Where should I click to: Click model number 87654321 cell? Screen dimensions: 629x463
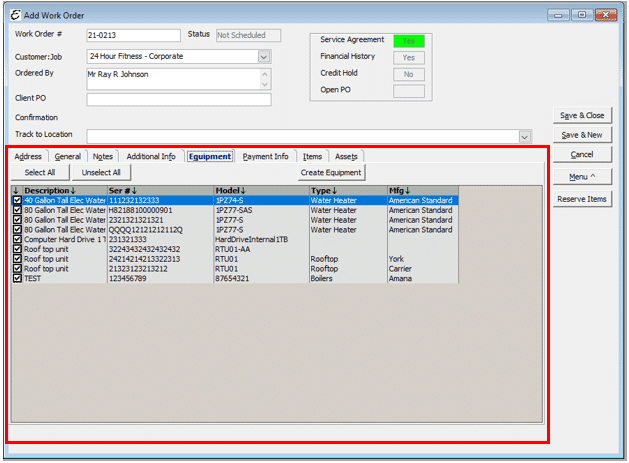(261, 278)
